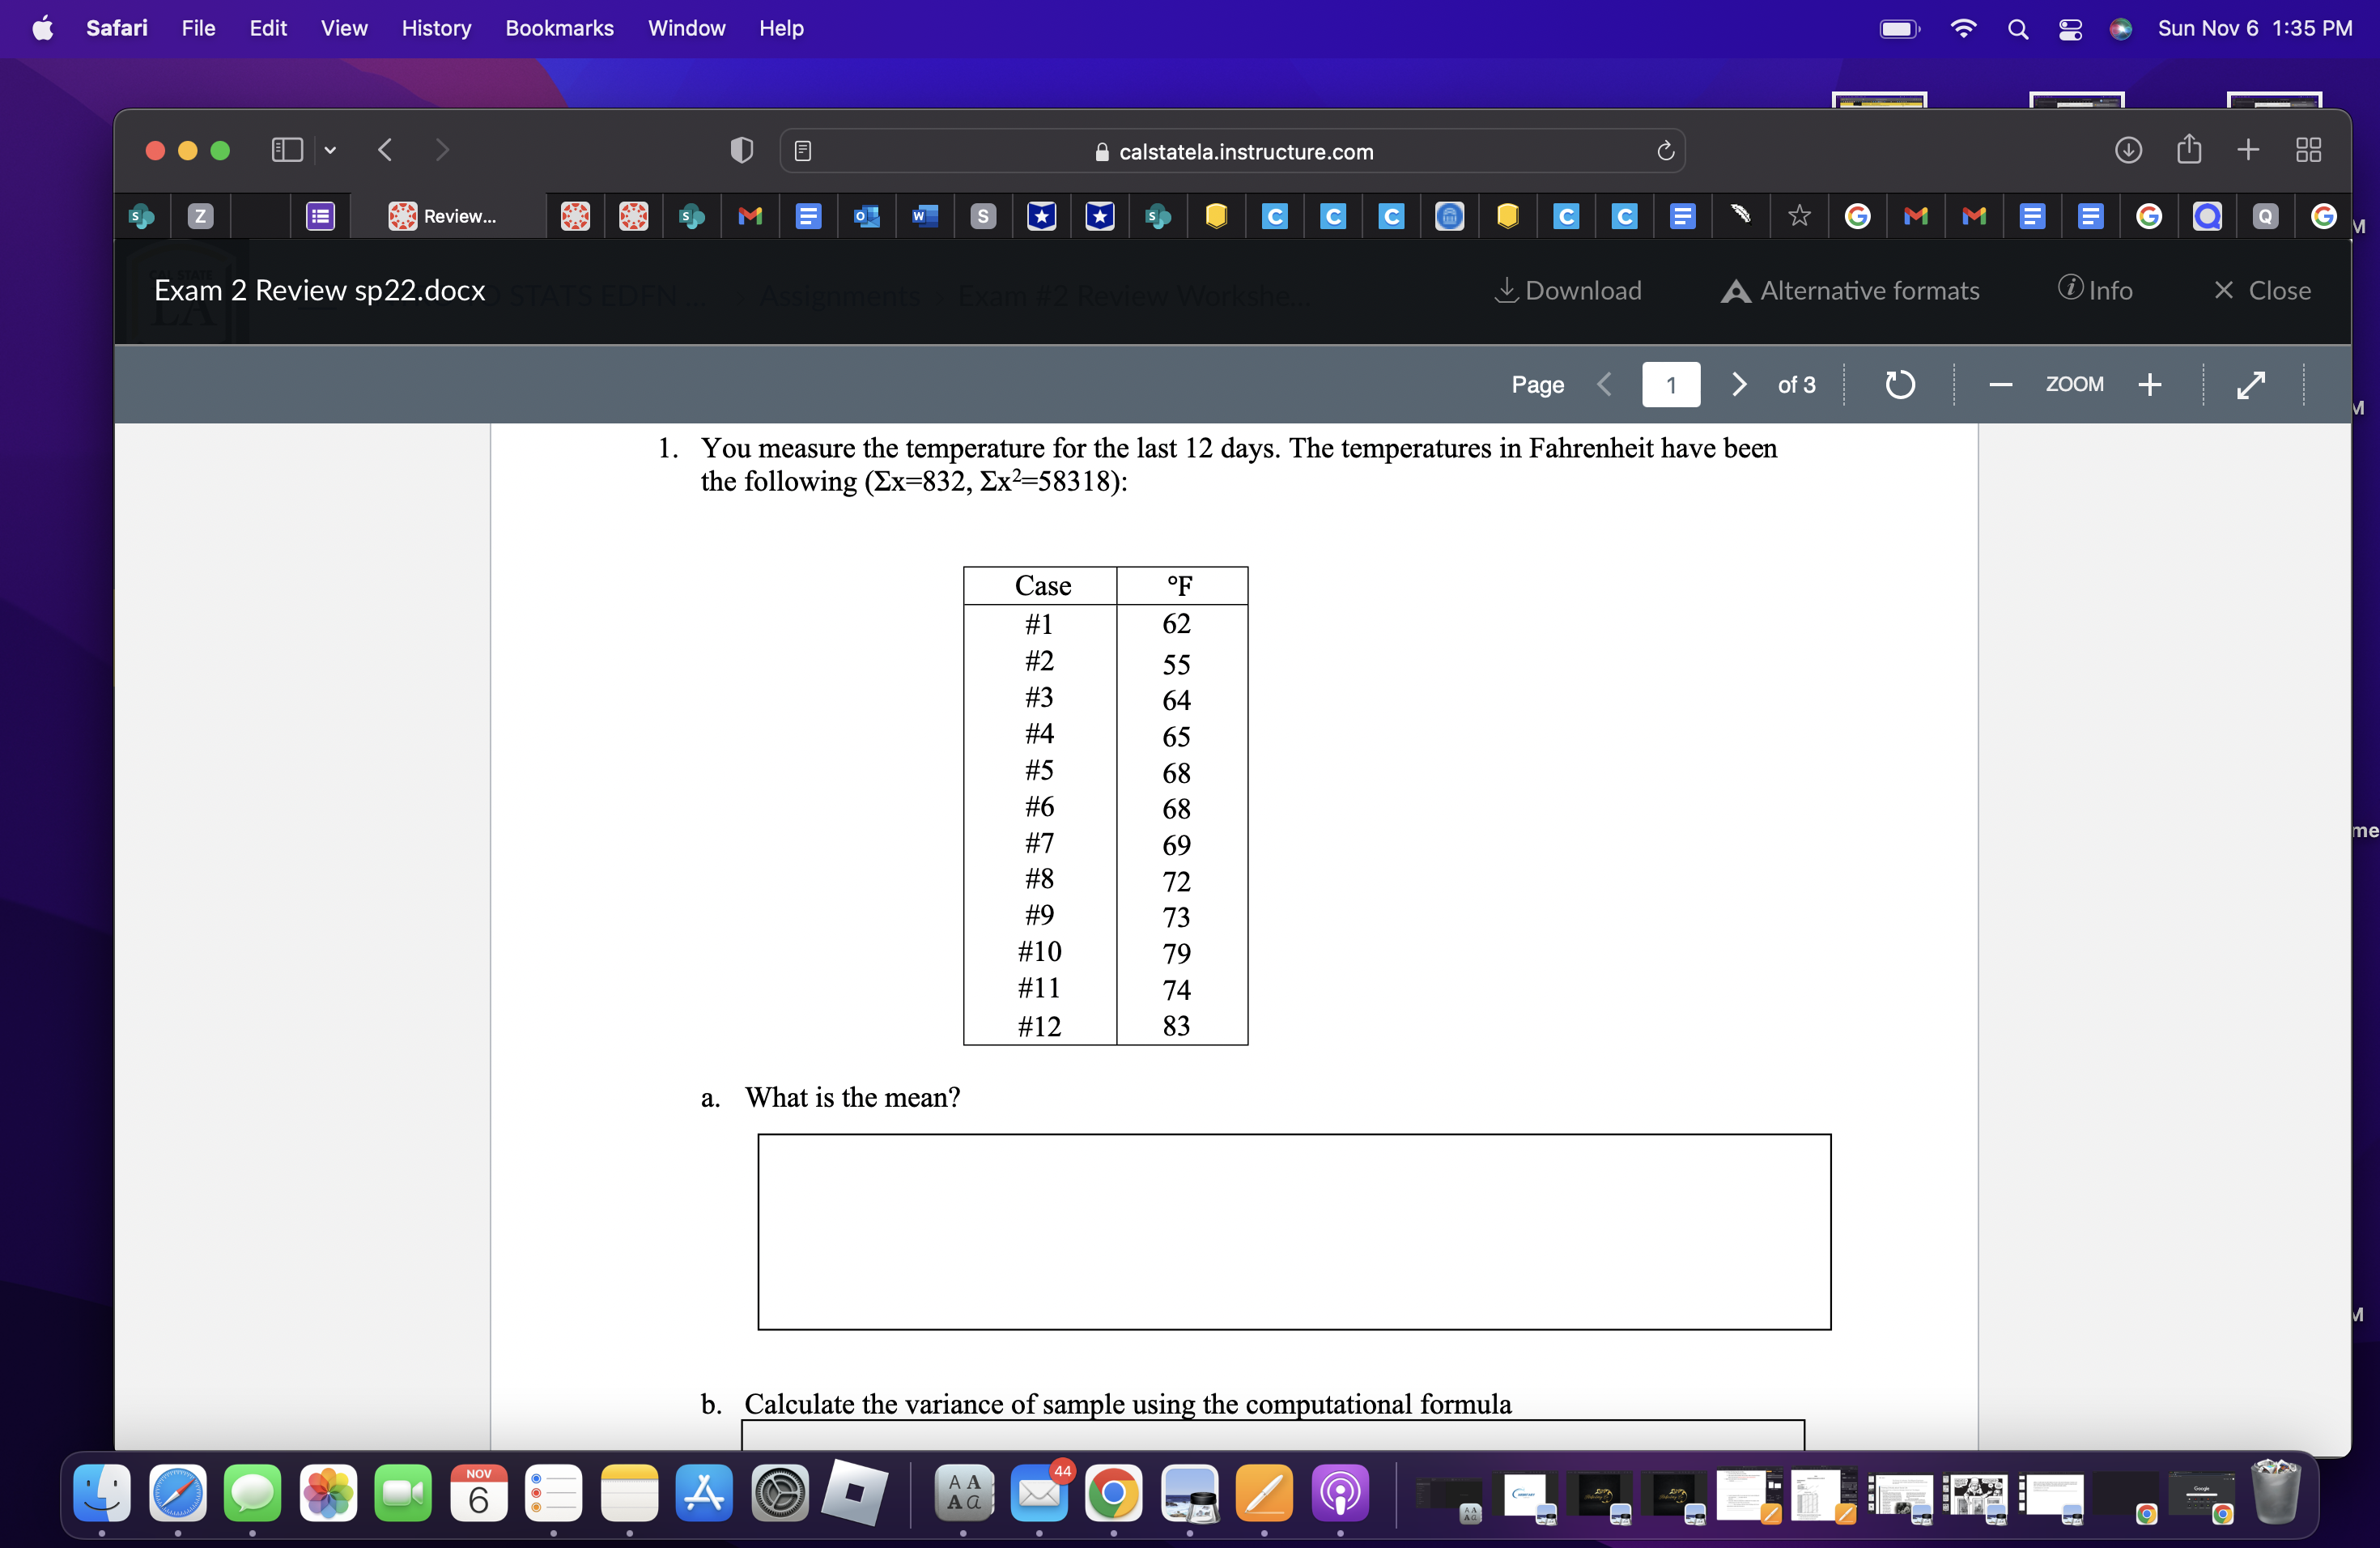
Task: Open the Download option for the document
Action: pyautogui.click(x=1567, y=290)
